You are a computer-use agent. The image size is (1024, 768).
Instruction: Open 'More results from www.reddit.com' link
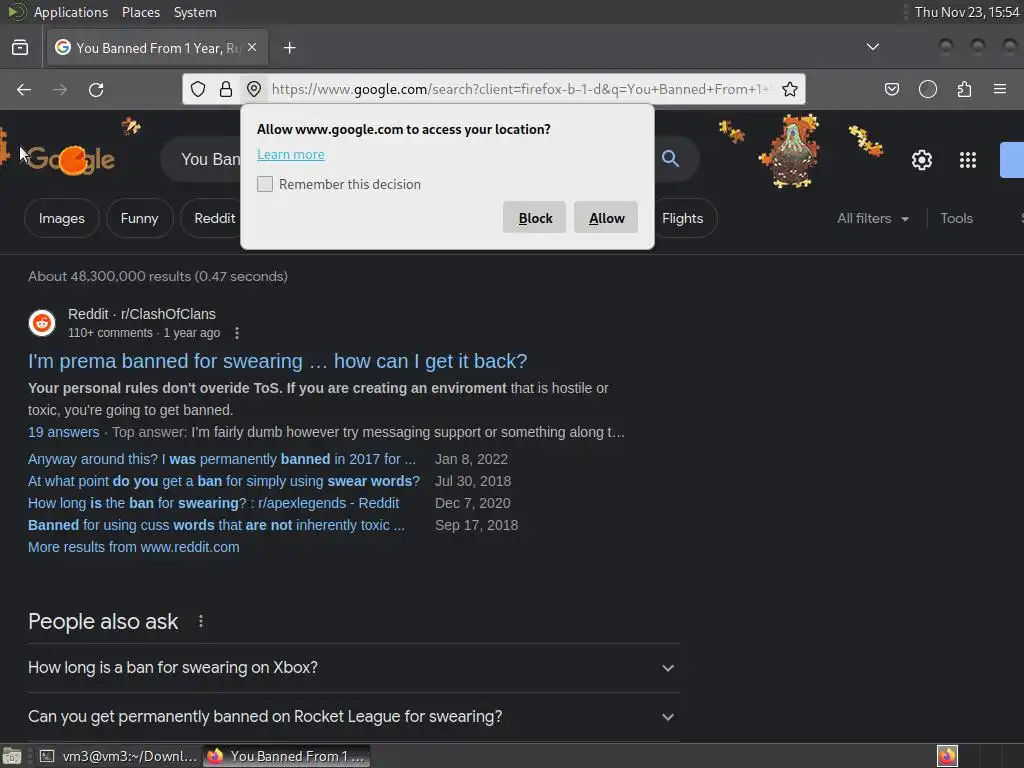(x=134, y=547)
